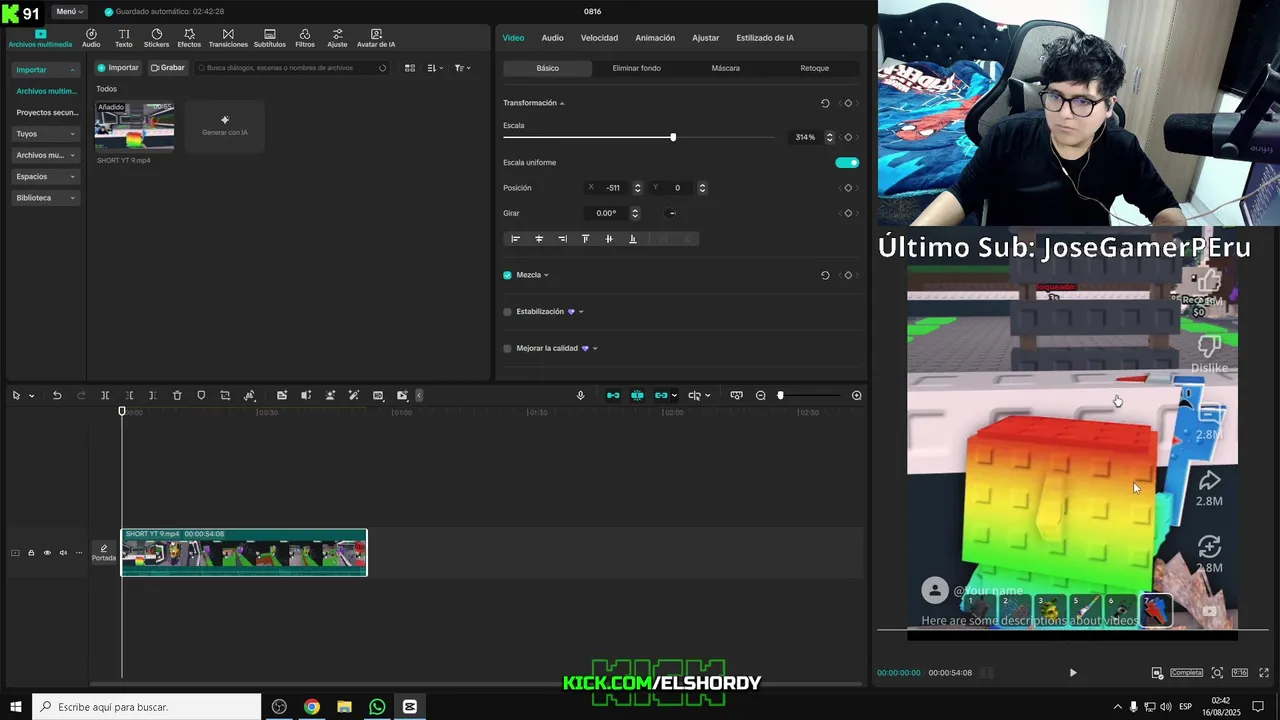Click the delete trash icon in timeline toolbar
This screenshot has width=1280, height=720.
pyautogui.click(x=177, y=396)
